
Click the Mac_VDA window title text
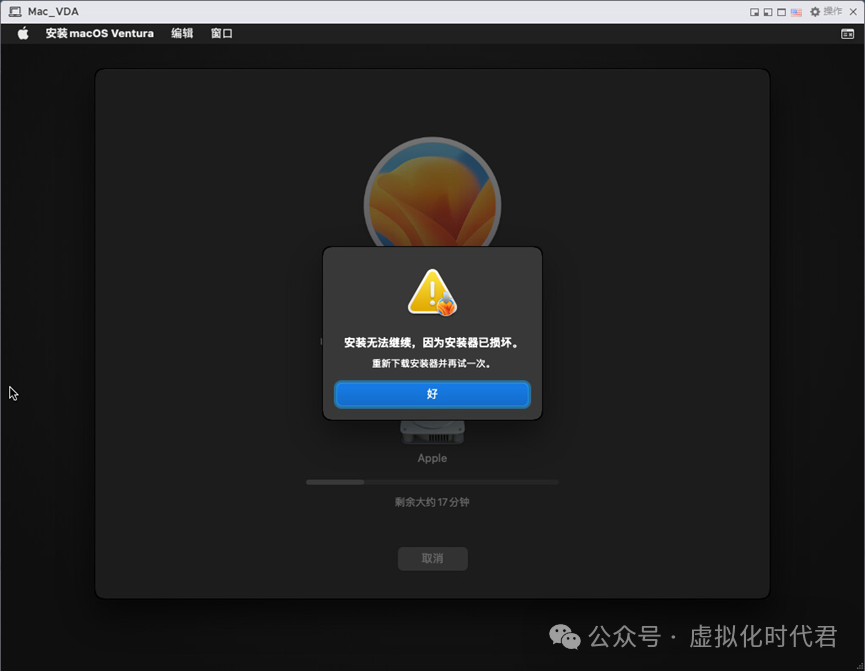pos(54,12)
